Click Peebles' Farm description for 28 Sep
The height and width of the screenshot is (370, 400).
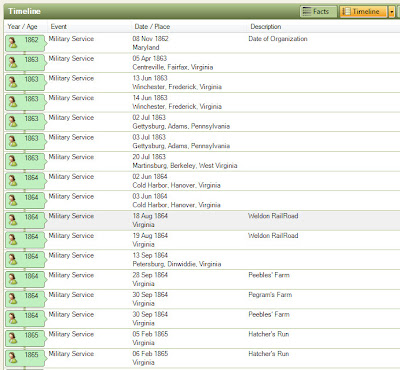pos(269,275)
